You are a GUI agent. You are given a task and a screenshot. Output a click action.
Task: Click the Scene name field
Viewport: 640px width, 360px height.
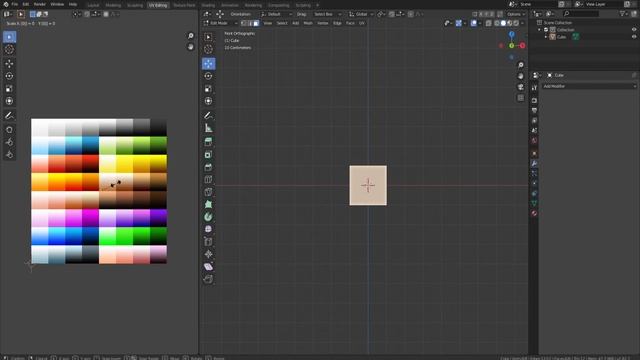point(538,4)
